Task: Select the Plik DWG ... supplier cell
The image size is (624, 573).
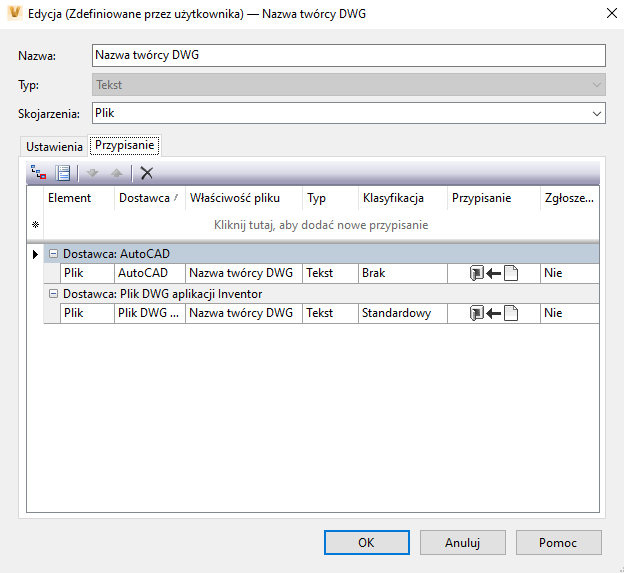Action: pyautogui.click(x=150, y=313)
